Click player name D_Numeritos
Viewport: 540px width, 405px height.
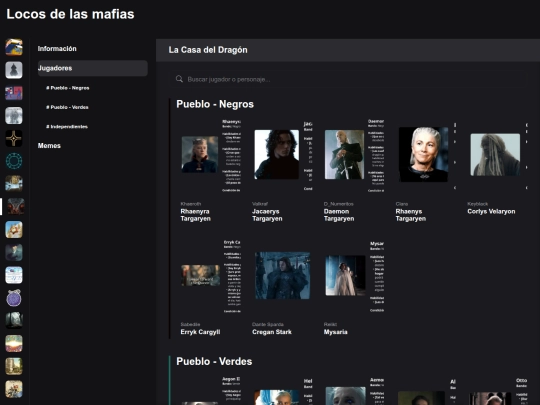(339, 204)
